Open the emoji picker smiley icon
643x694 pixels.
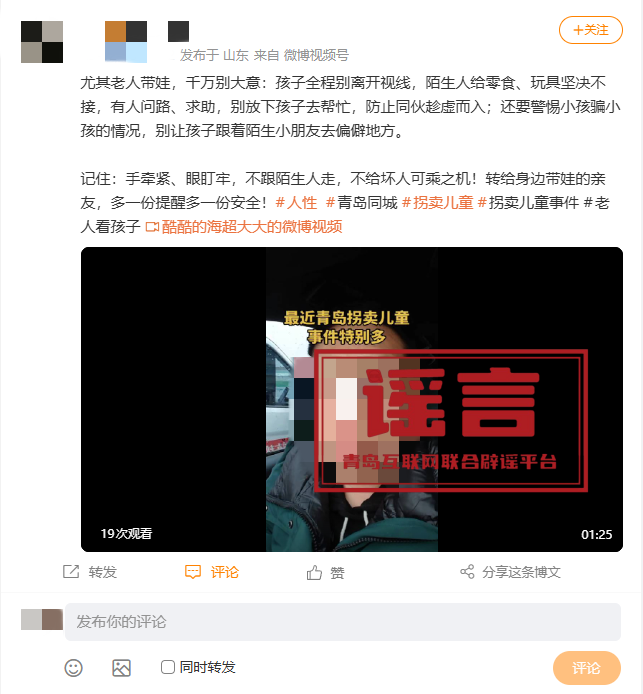click(73, 667)
